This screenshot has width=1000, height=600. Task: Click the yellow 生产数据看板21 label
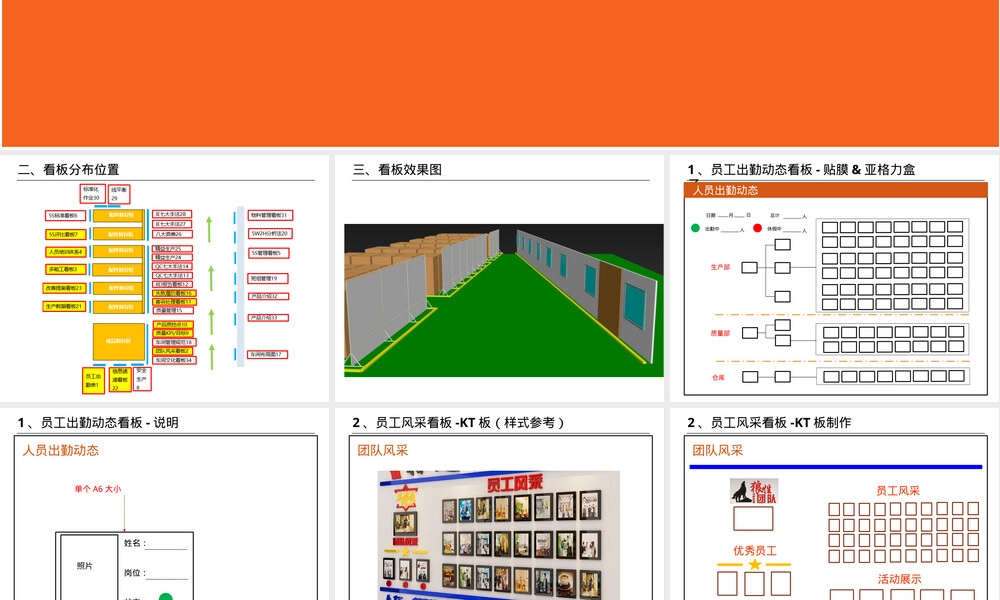[64, 307]
